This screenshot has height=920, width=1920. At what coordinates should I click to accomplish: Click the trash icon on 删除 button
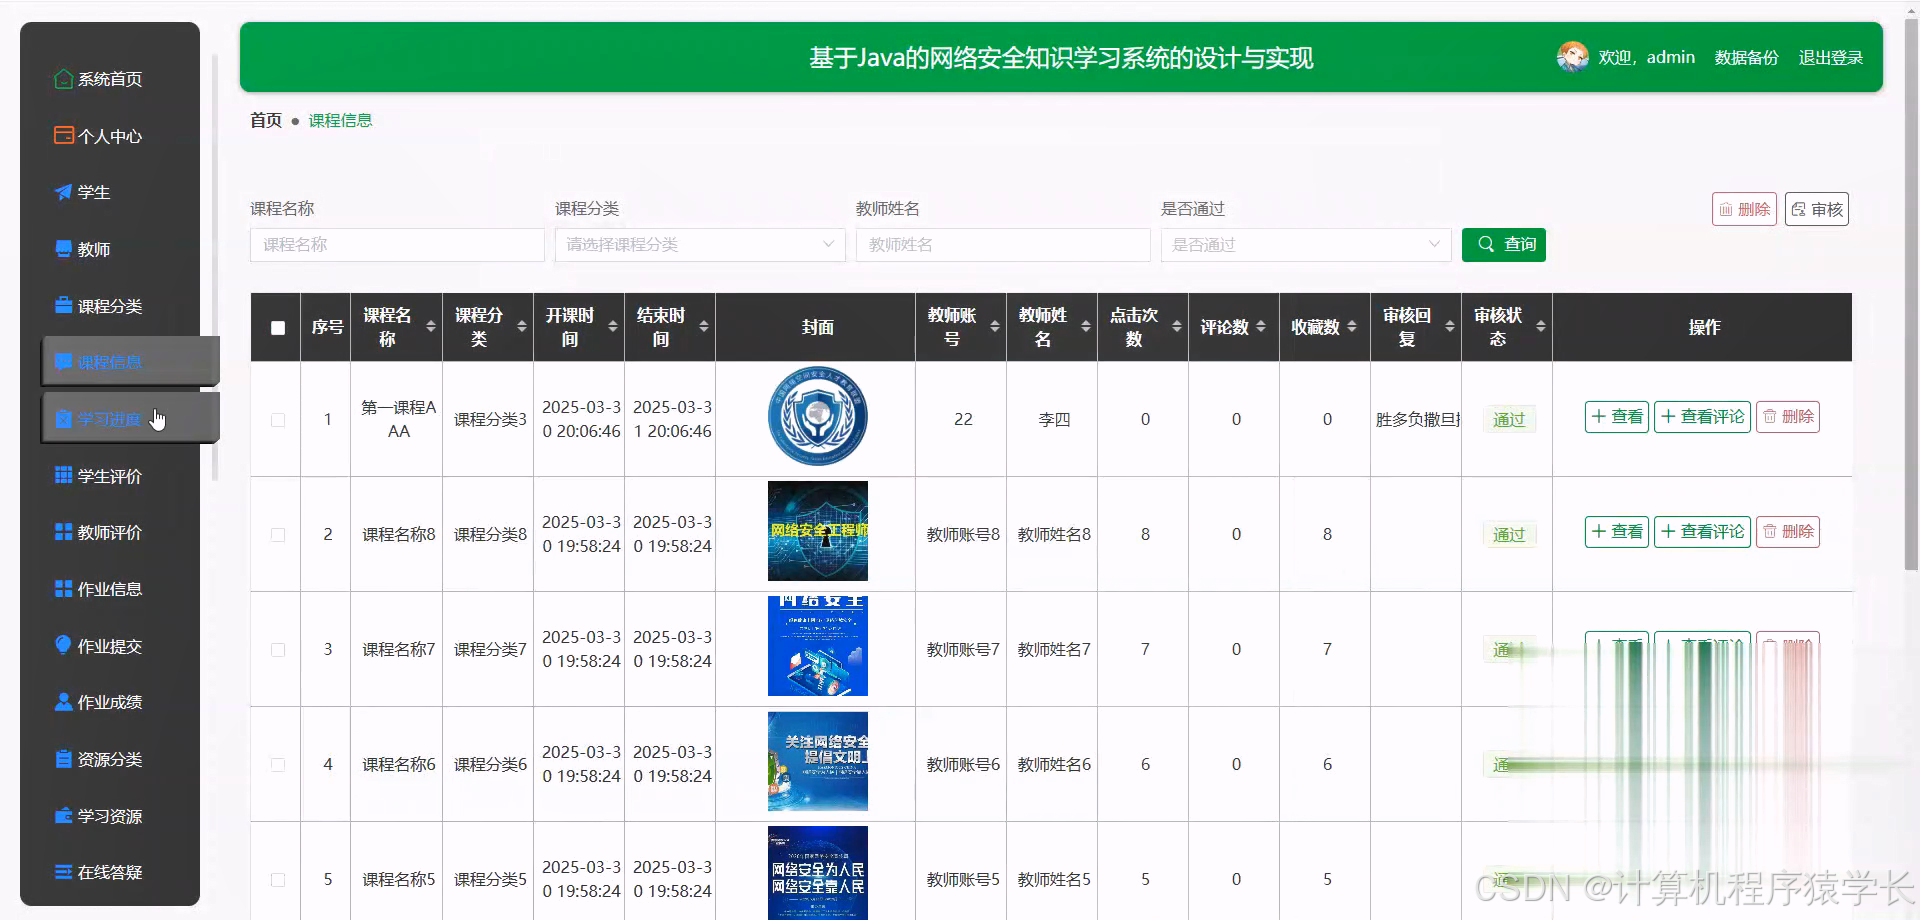(x=1726, y=209)
